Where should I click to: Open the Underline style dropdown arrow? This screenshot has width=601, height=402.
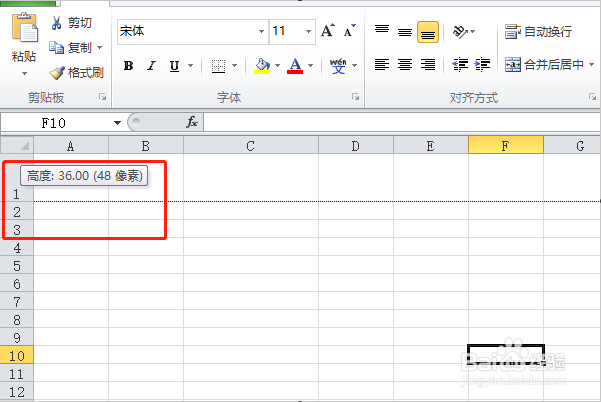pyautogui.click(x=190, y=66)
